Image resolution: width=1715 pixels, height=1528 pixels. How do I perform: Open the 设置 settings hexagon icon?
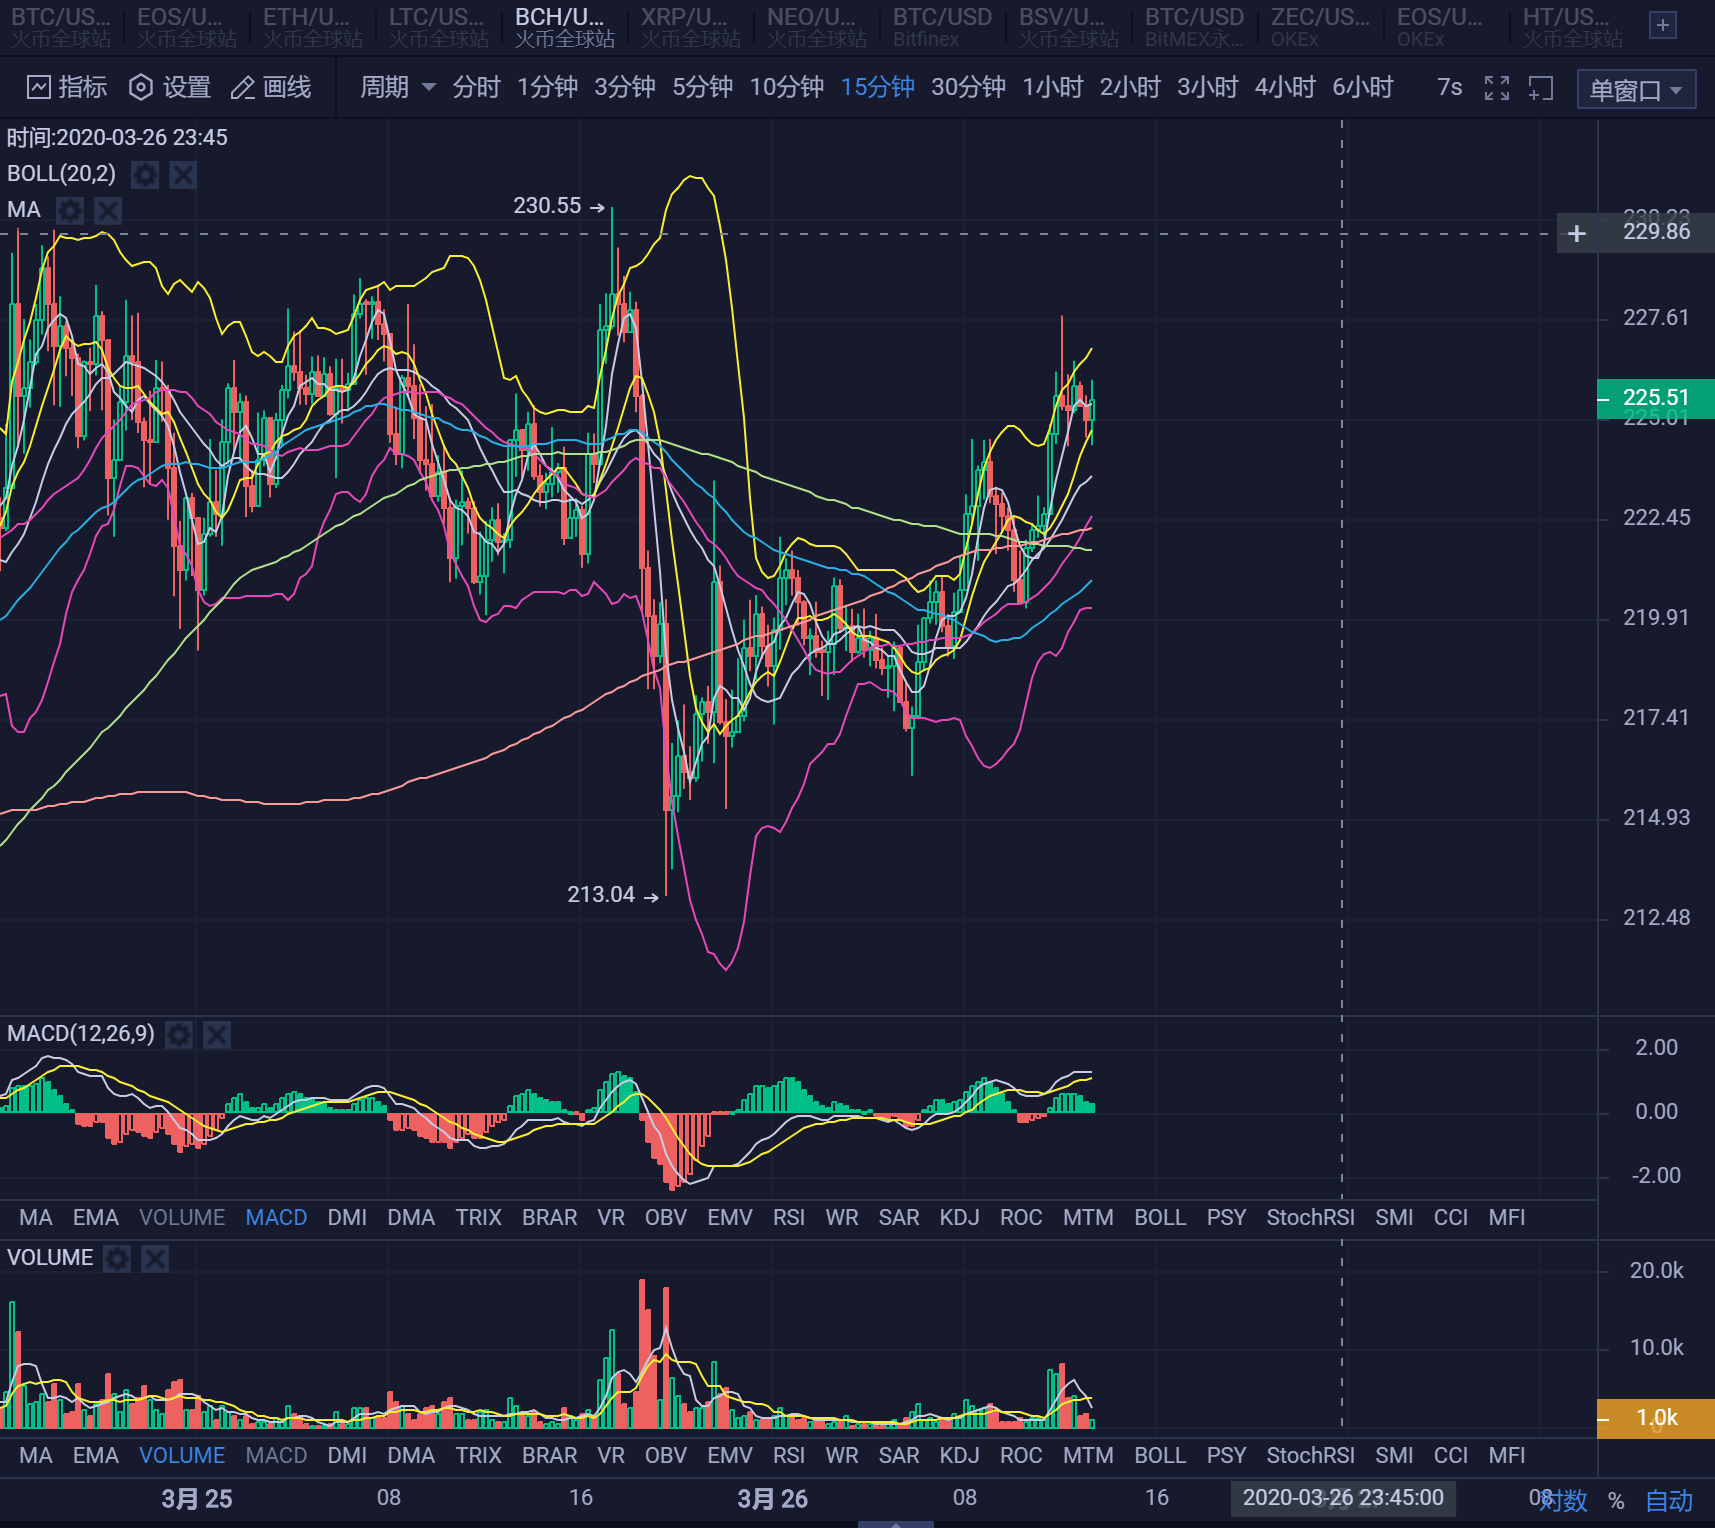click(x=141, y=88)
